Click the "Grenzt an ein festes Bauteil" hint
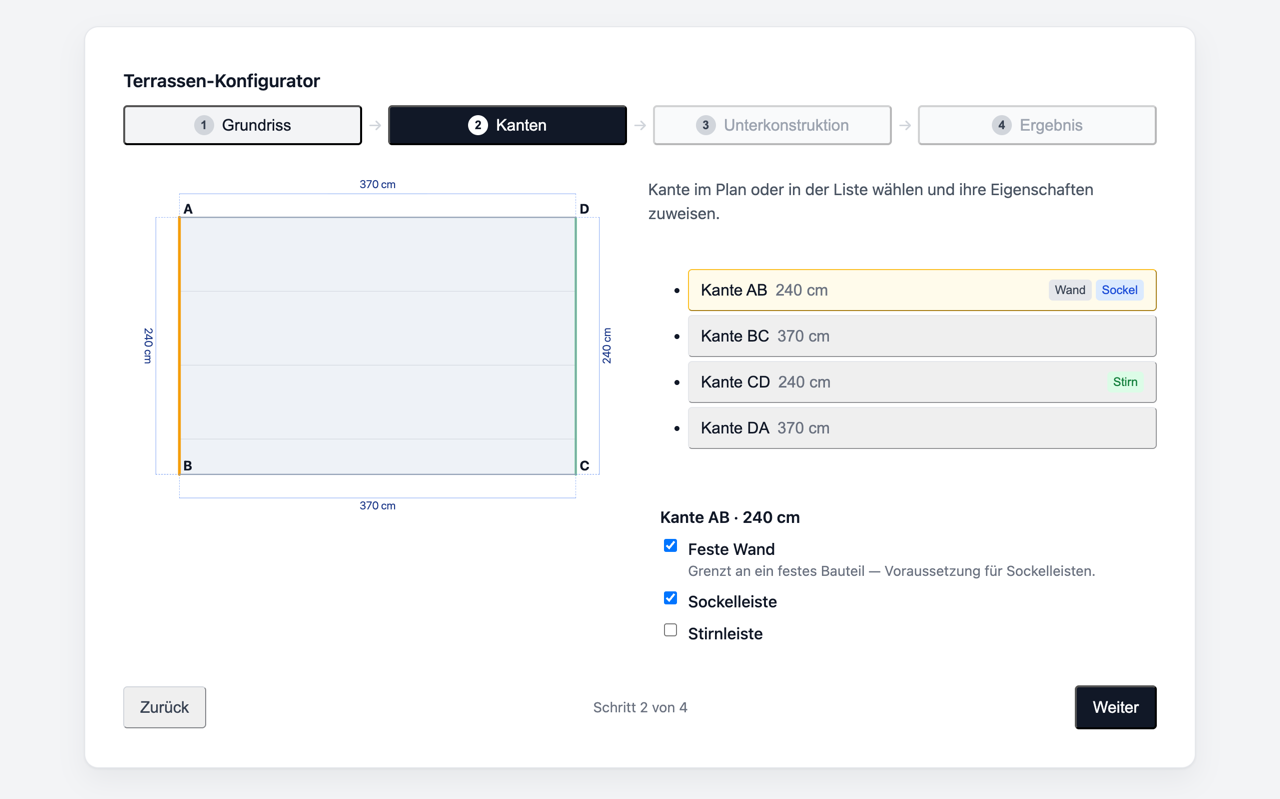This screenshot has height=799, width=1280. [892, 571]
